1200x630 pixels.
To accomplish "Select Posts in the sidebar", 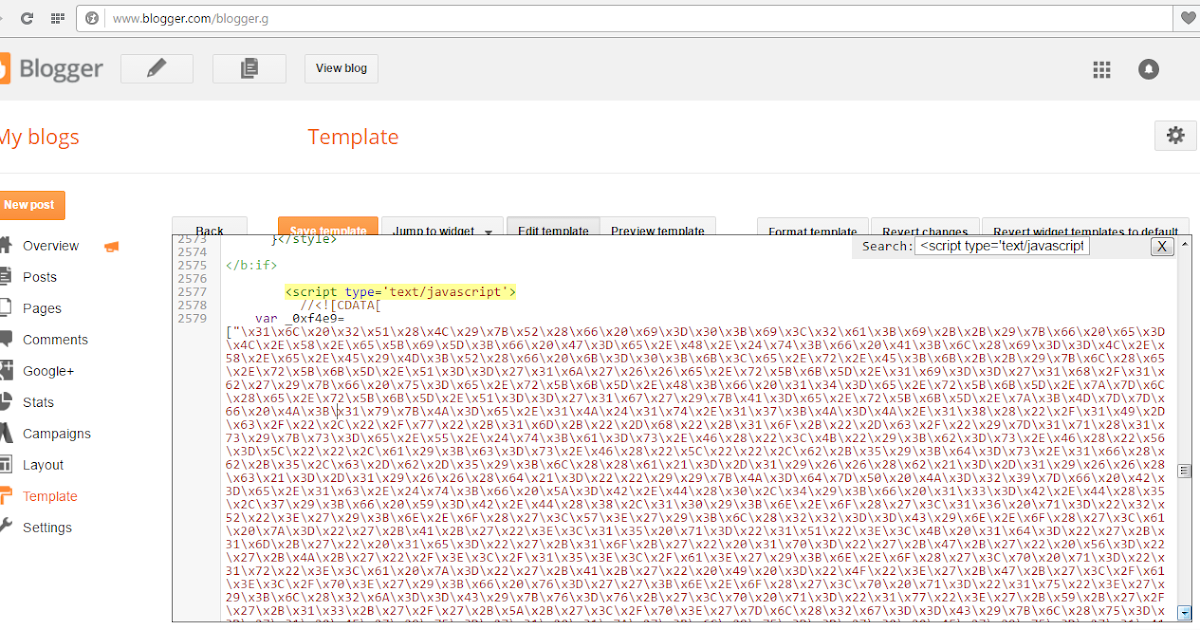I will point(40,276).
